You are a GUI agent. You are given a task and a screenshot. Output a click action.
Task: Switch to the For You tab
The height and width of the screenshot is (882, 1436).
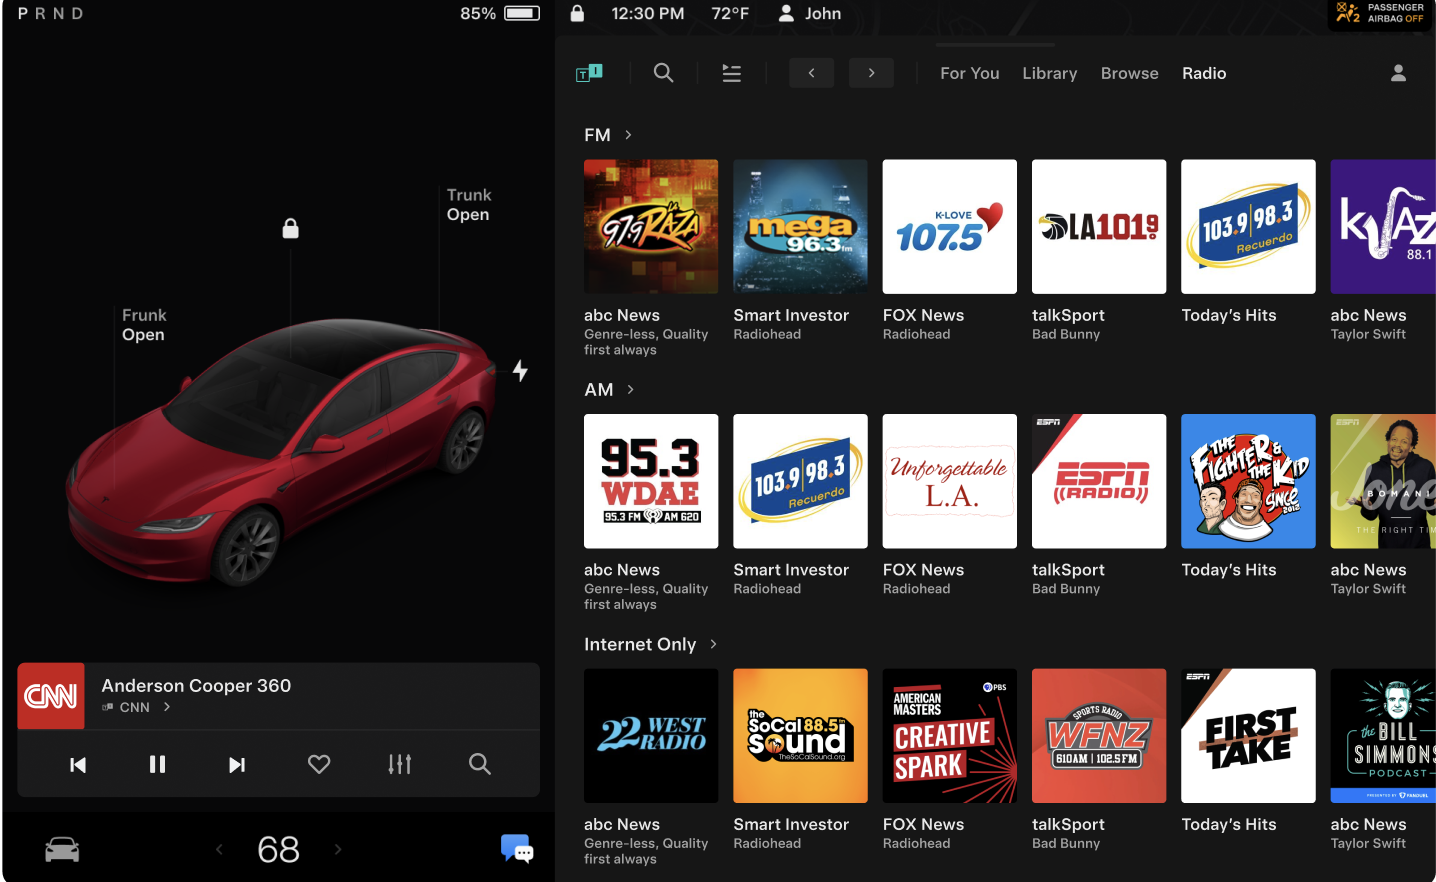pyautogui.click(x=969, y=73)
